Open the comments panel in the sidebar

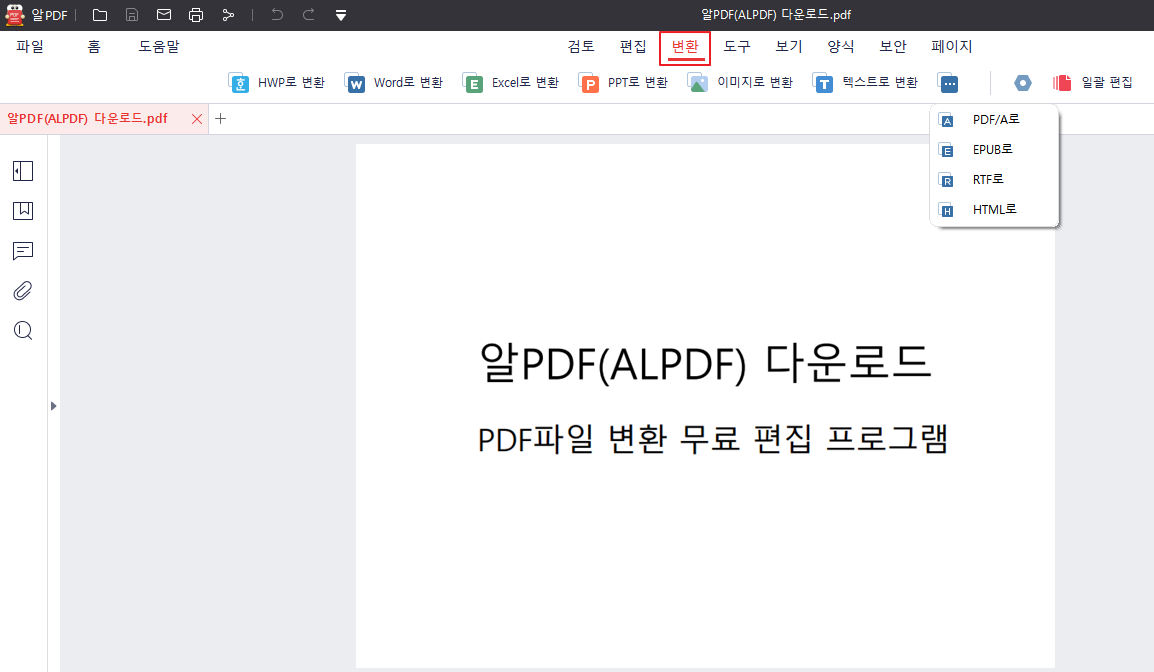[x=22, y=250]
